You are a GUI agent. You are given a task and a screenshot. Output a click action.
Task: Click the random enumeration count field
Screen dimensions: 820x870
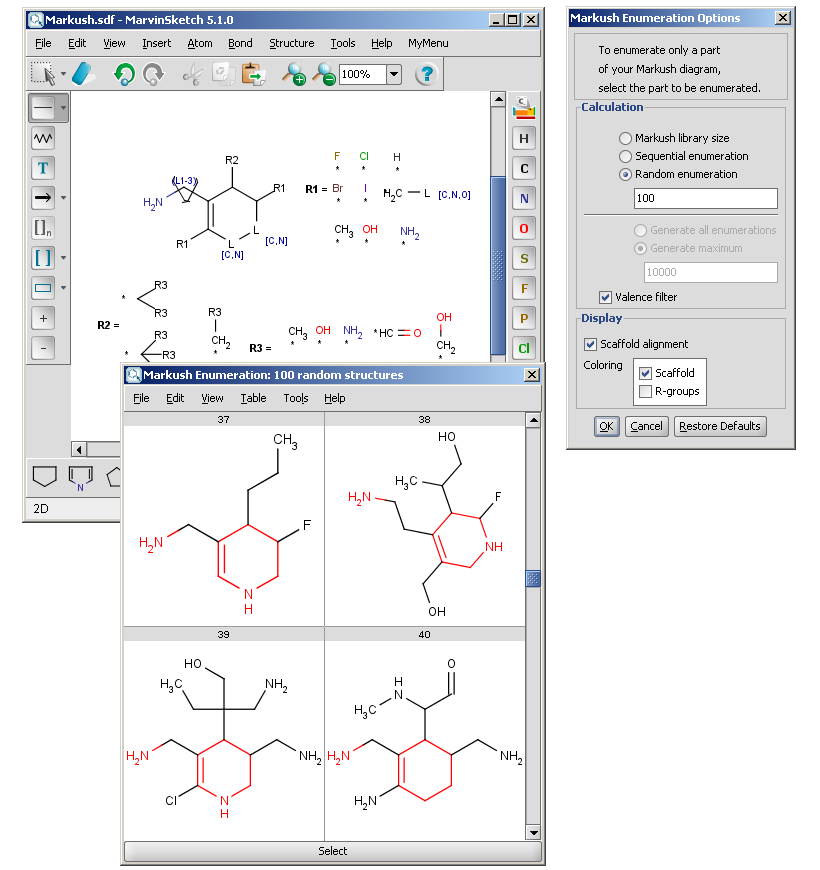click(705, 198)
